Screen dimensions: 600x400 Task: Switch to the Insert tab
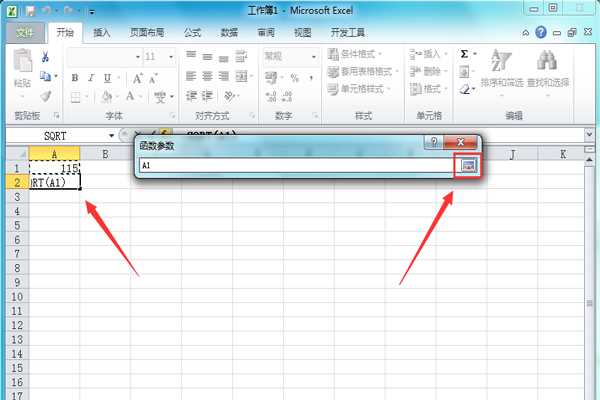(x=102, y=33)
